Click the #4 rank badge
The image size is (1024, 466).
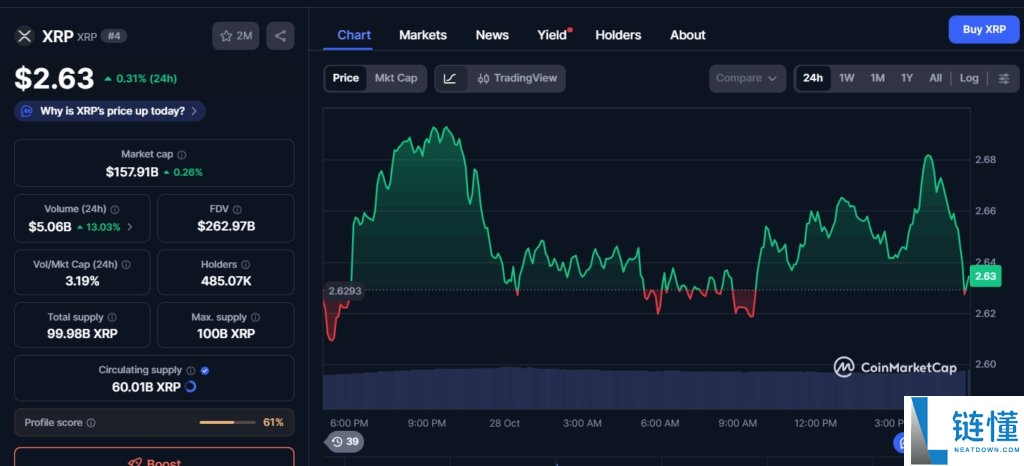(114, 36)
